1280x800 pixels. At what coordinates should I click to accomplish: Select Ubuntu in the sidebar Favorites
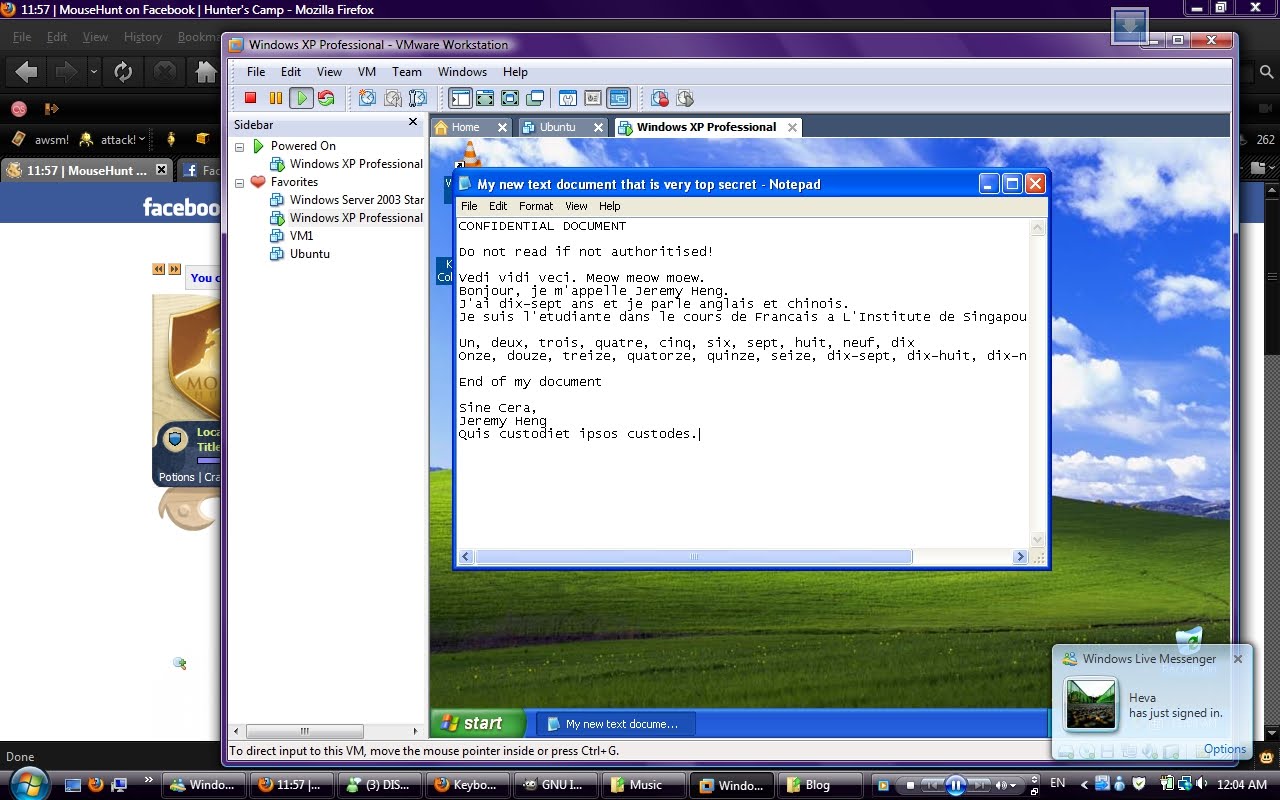click(x=310, y=254)
